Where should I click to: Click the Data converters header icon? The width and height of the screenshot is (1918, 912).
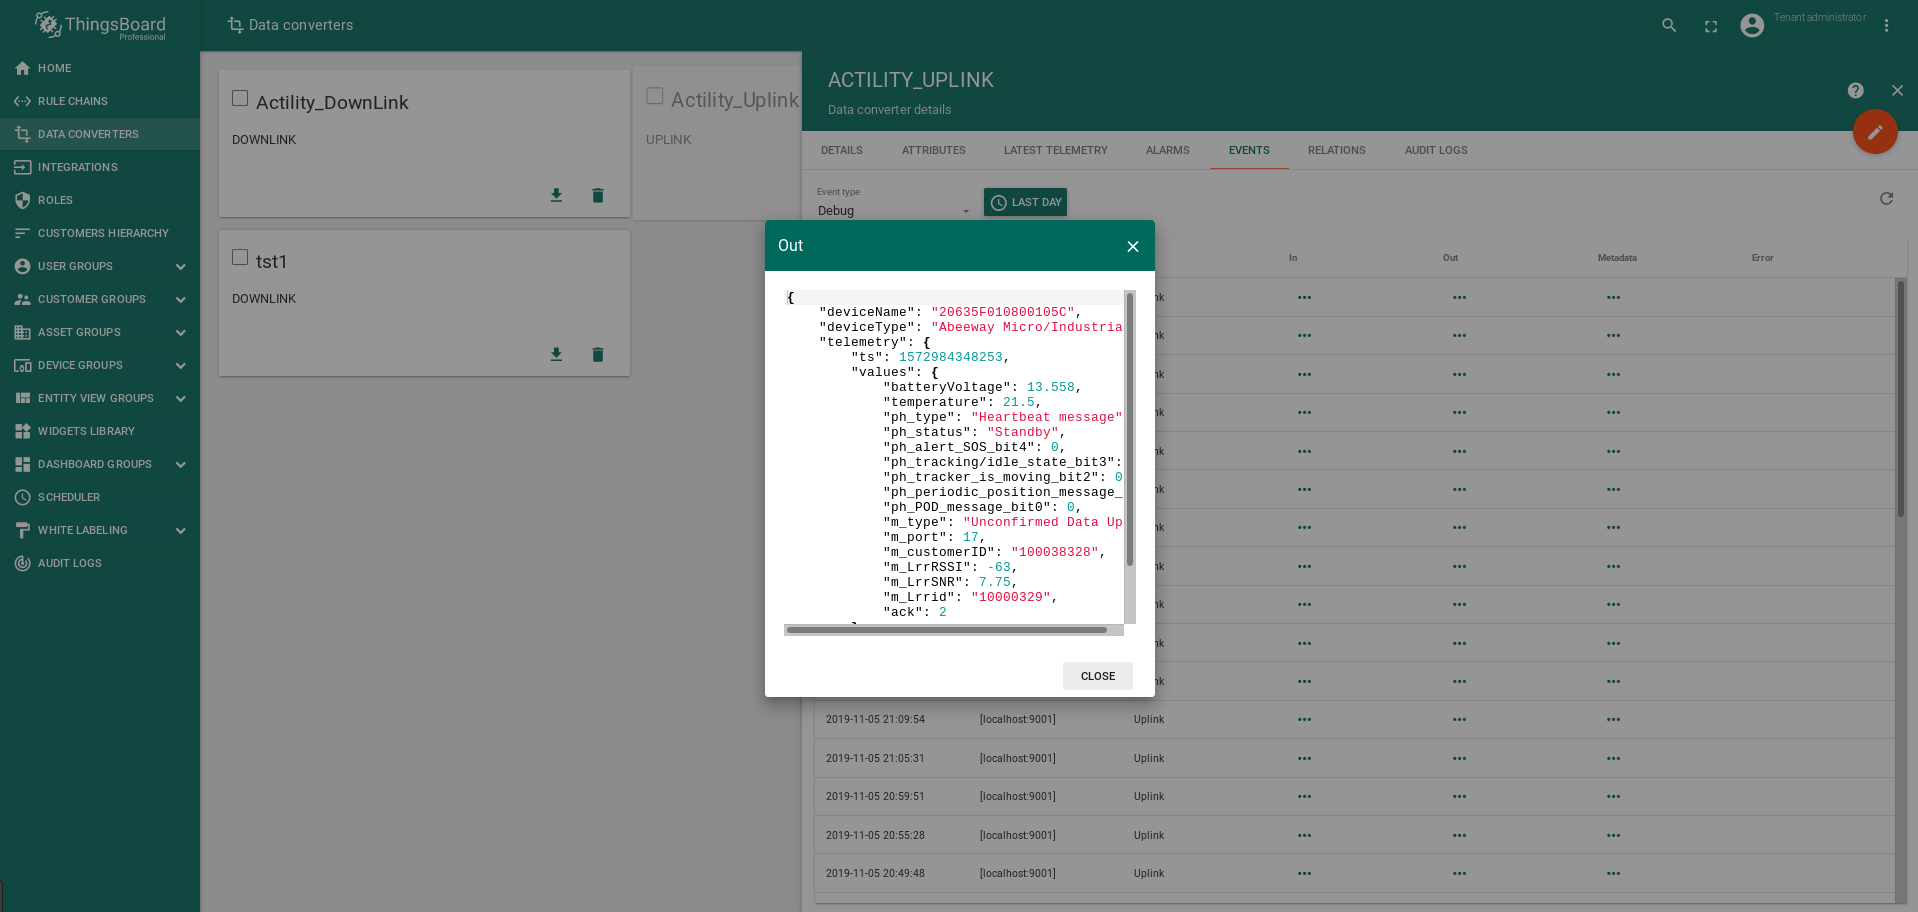(235, 25)
